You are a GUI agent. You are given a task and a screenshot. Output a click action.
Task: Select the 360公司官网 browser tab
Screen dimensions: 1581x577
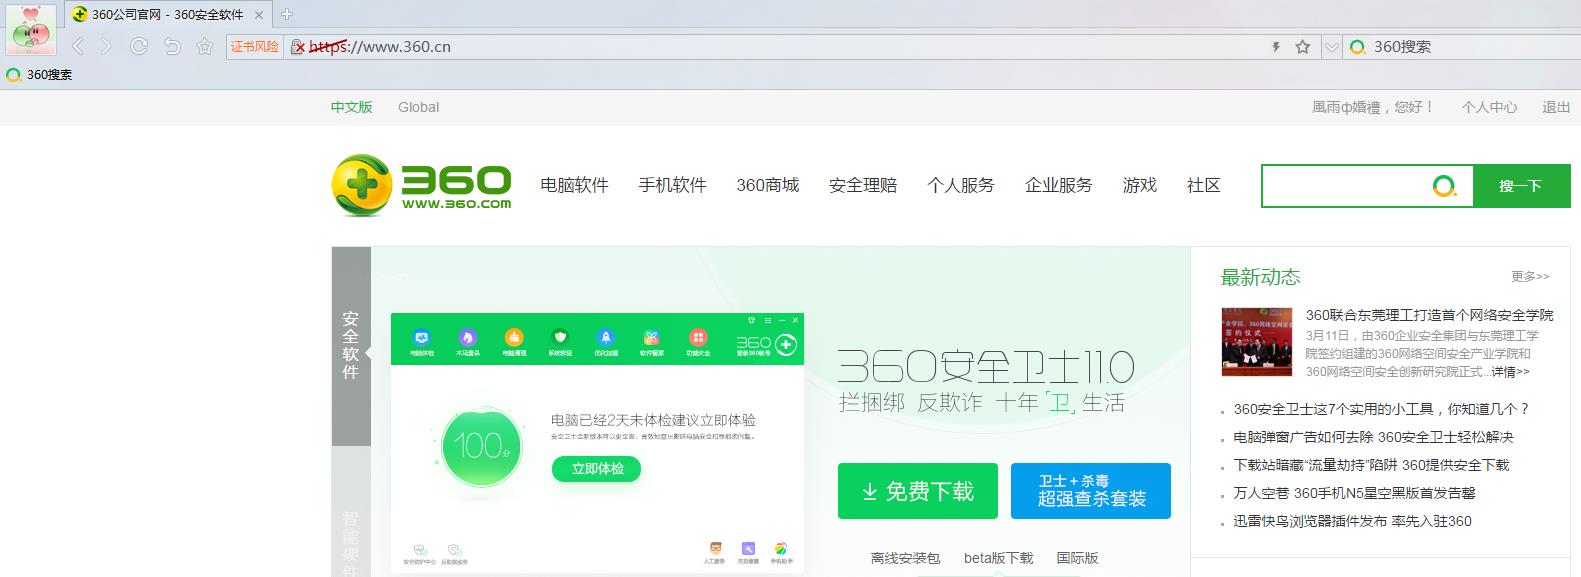167,14
